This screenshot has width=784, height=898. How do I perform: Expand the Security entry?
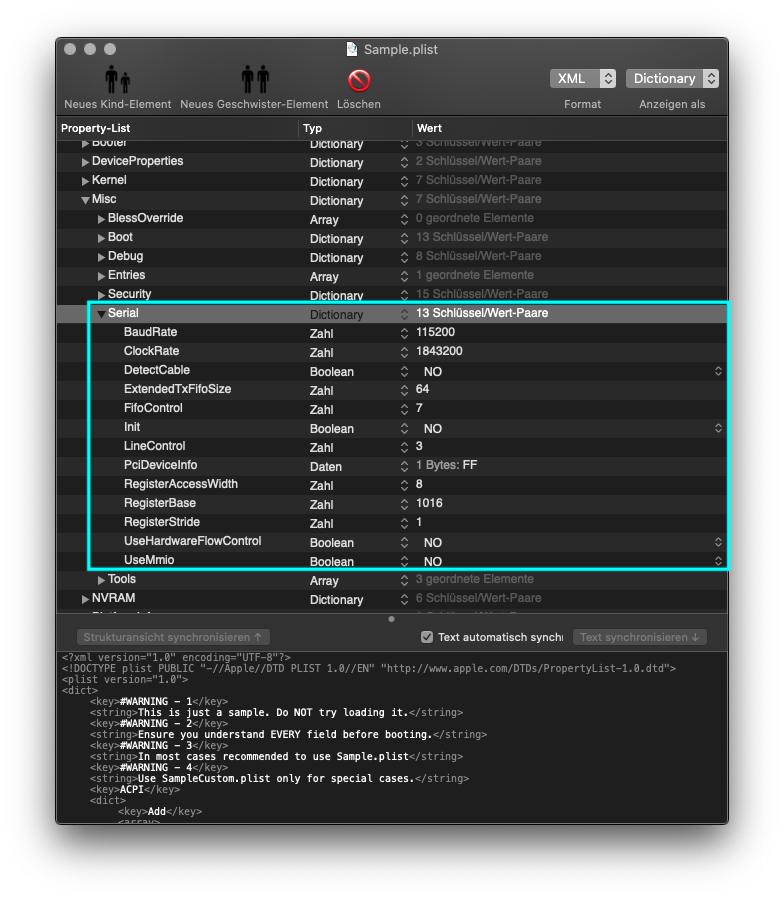tap(101, 295)
